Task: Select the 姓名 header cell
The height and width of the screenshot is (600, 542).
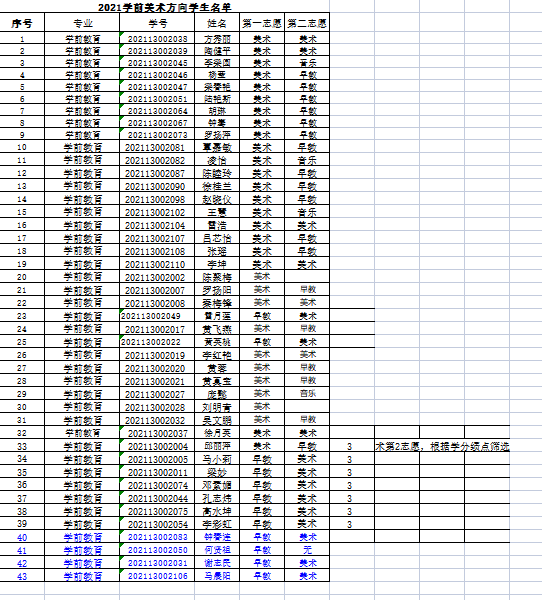Action: click(x=217, y=24)
